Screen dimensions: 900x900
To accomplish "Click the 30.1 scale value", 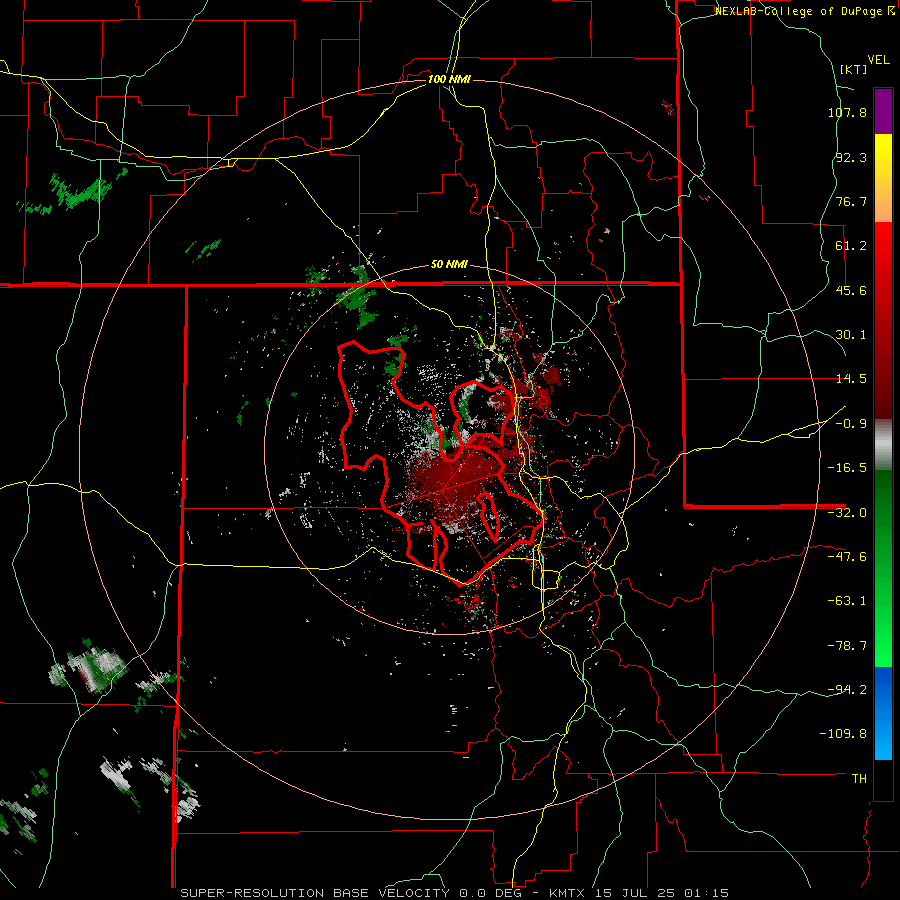I will [851, 335].
